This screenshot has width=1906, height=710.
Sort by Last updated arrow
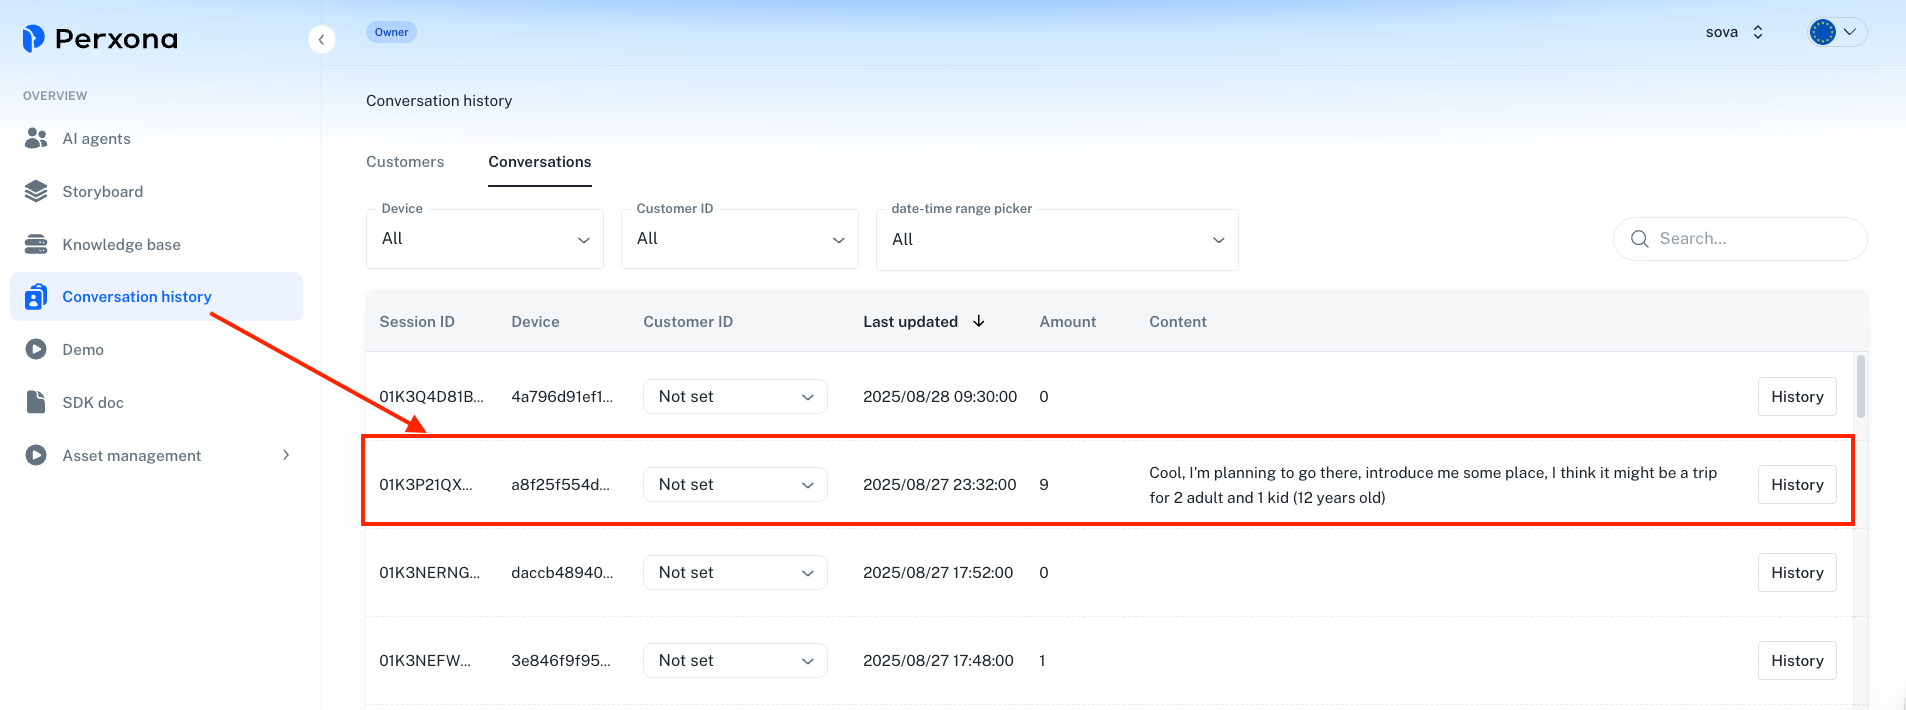[x=979, y=321]
